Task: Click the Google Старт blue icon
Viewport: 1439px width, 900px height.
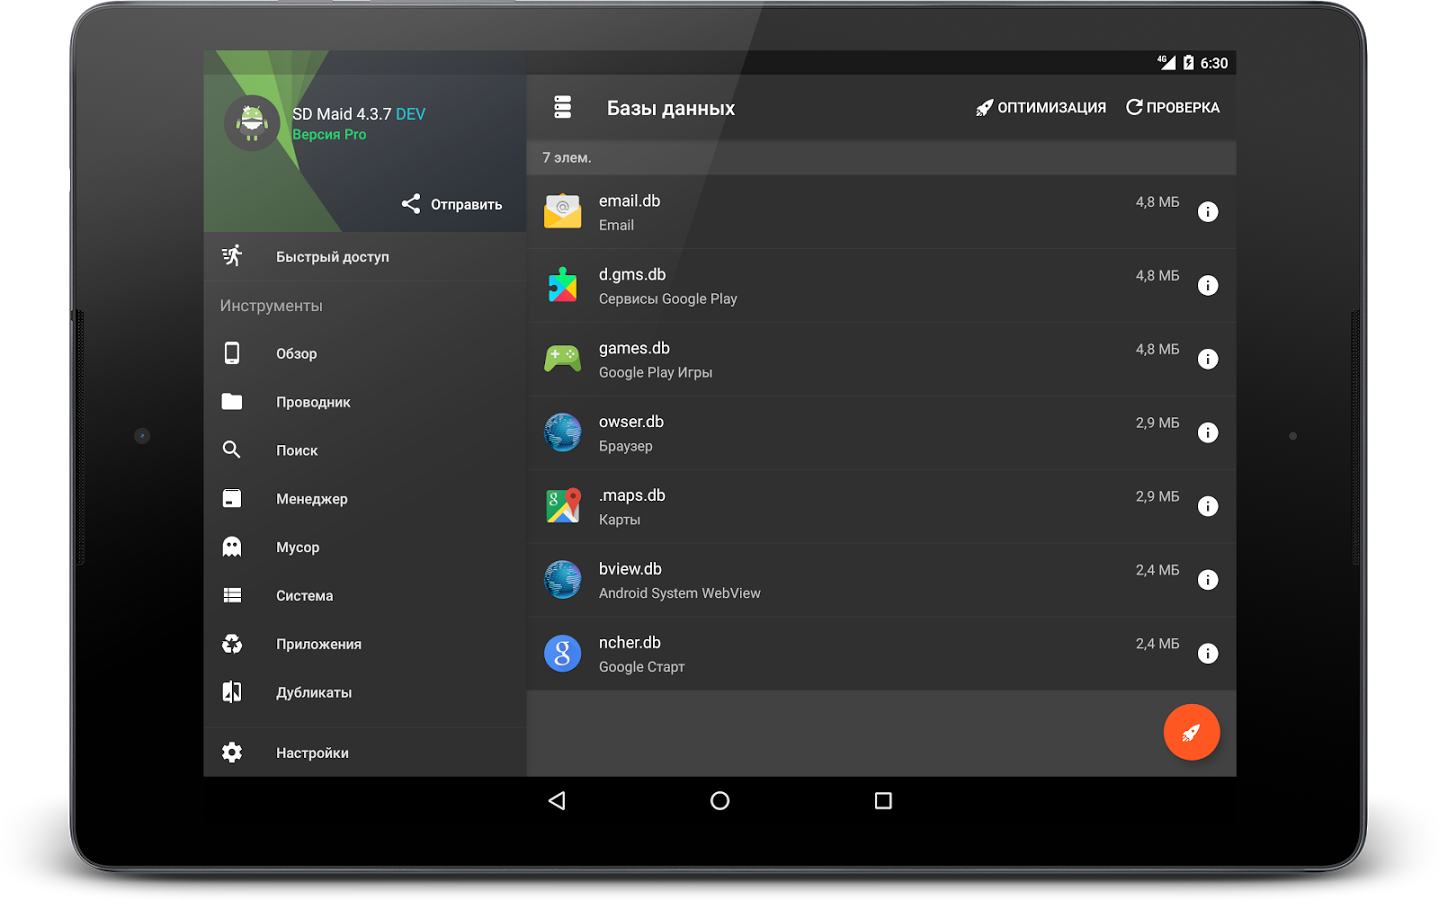Action: (x=563, y=654)
